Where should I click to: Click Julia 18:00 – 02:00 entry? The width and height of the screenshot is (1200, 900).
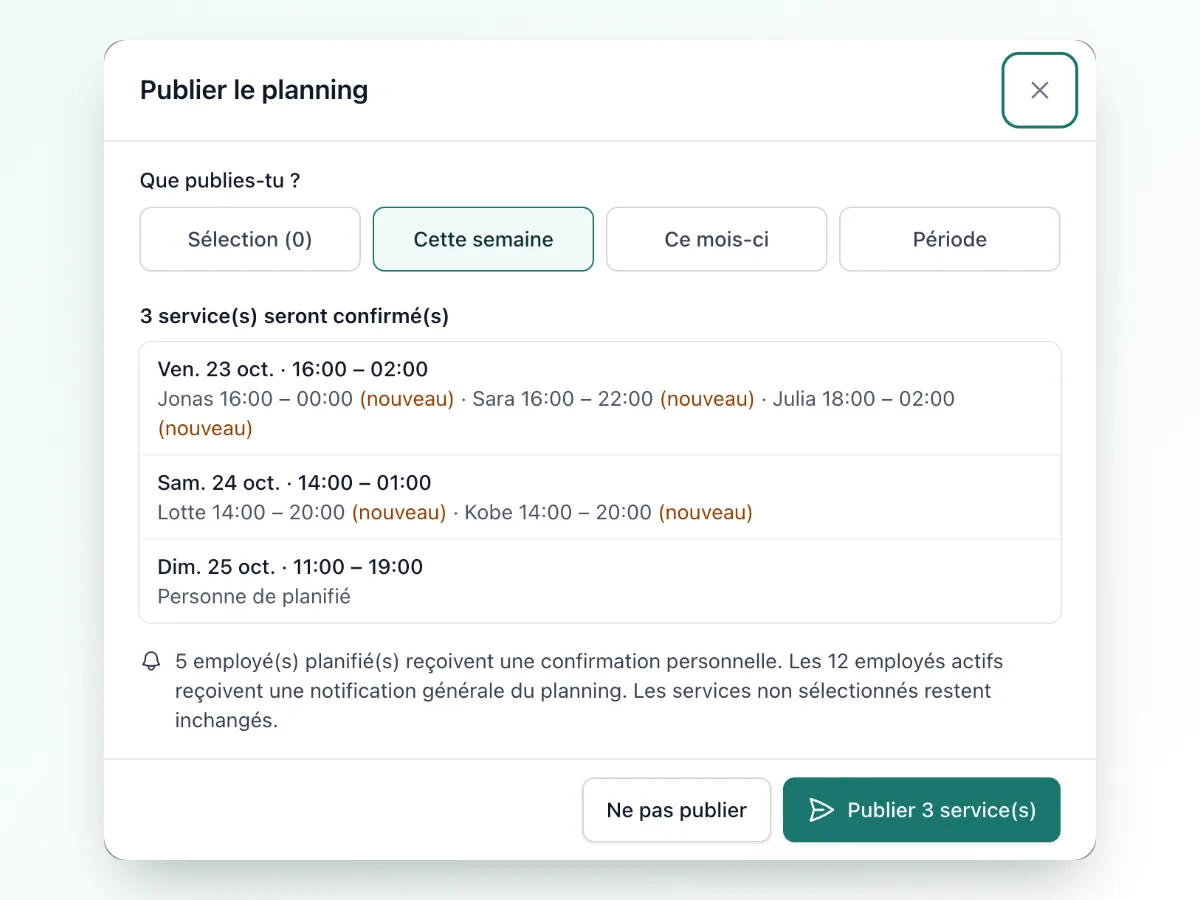pyautogui.click(x=864, y=399)
